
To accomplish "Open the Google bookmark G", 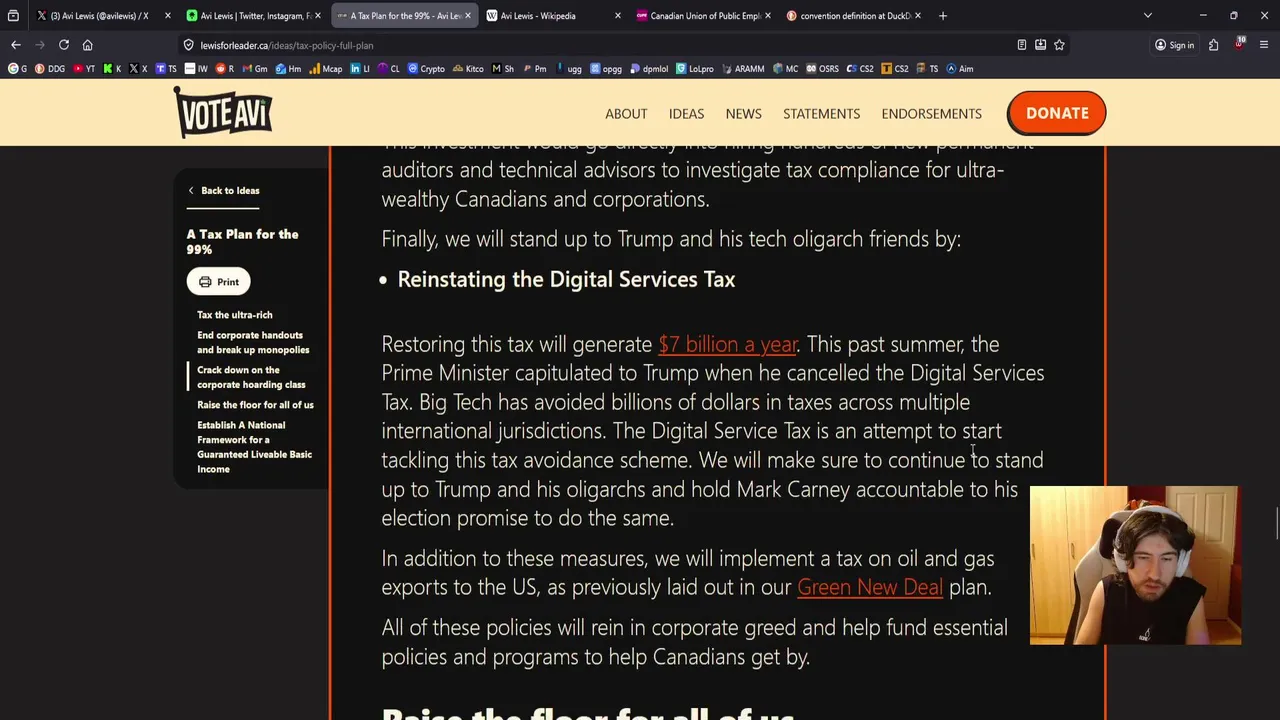I will pyautogui.click(x=18, y=69).
